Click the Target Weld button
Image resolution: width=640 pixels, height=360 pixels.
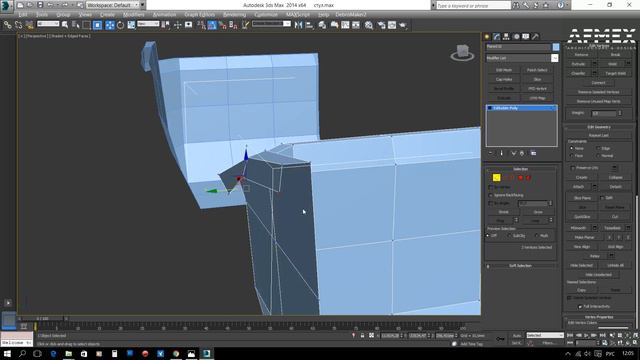click(x=616, y=73)
